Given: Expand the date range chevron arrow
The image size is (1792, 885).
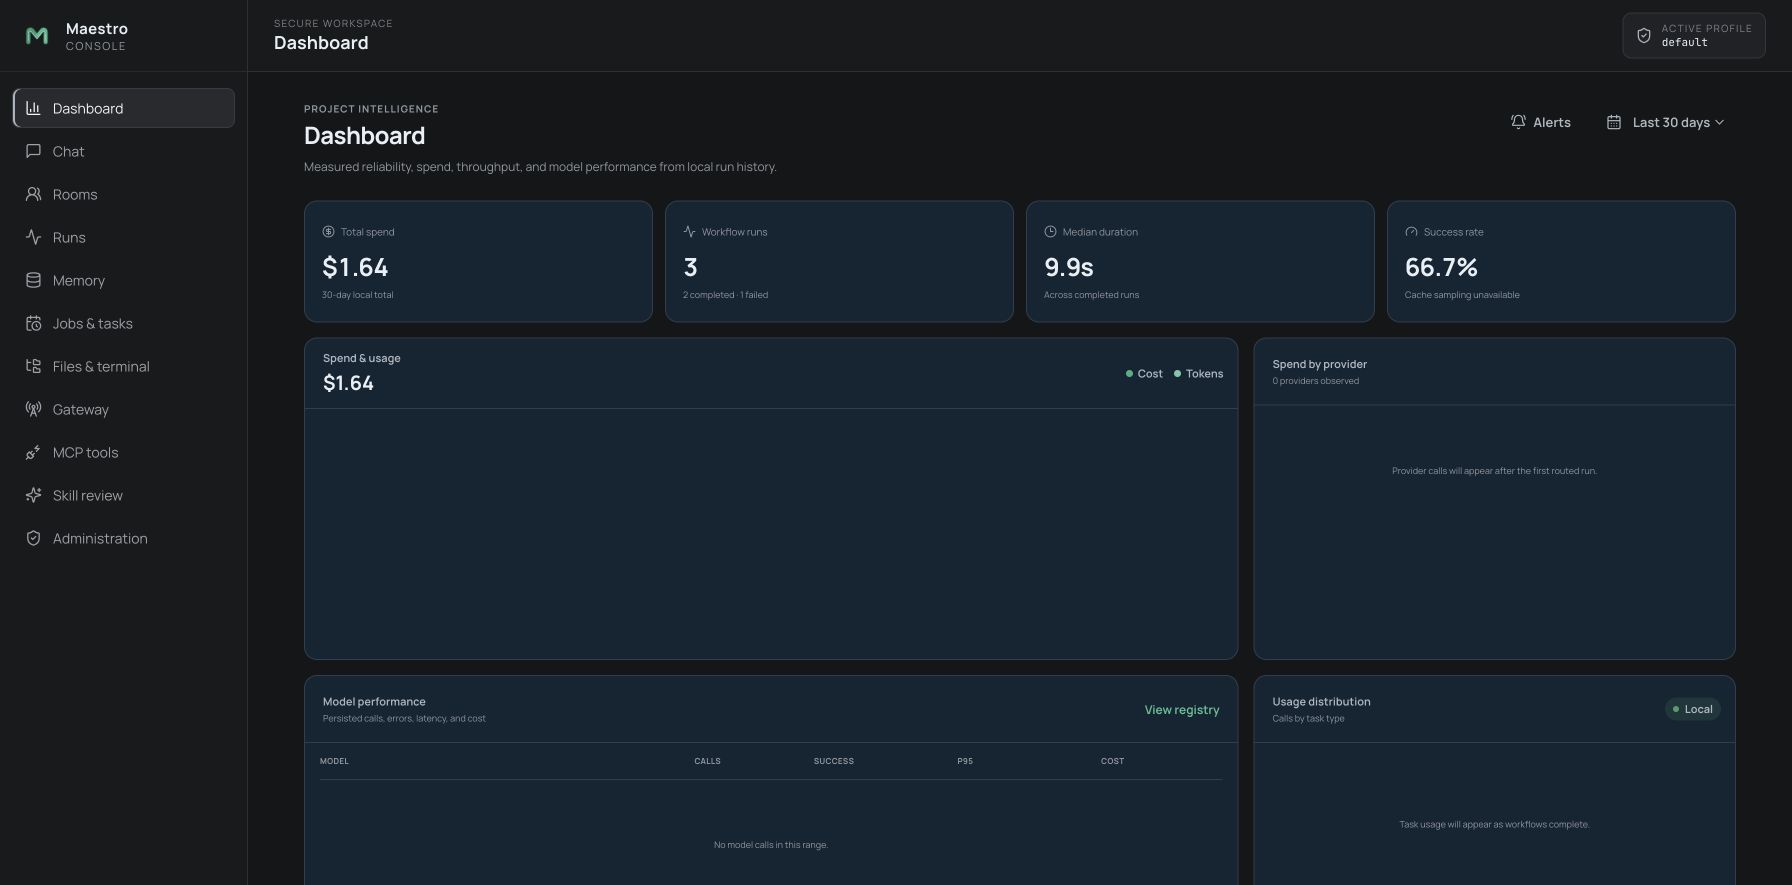Looking at the screenshot, I should [1719, 122].
